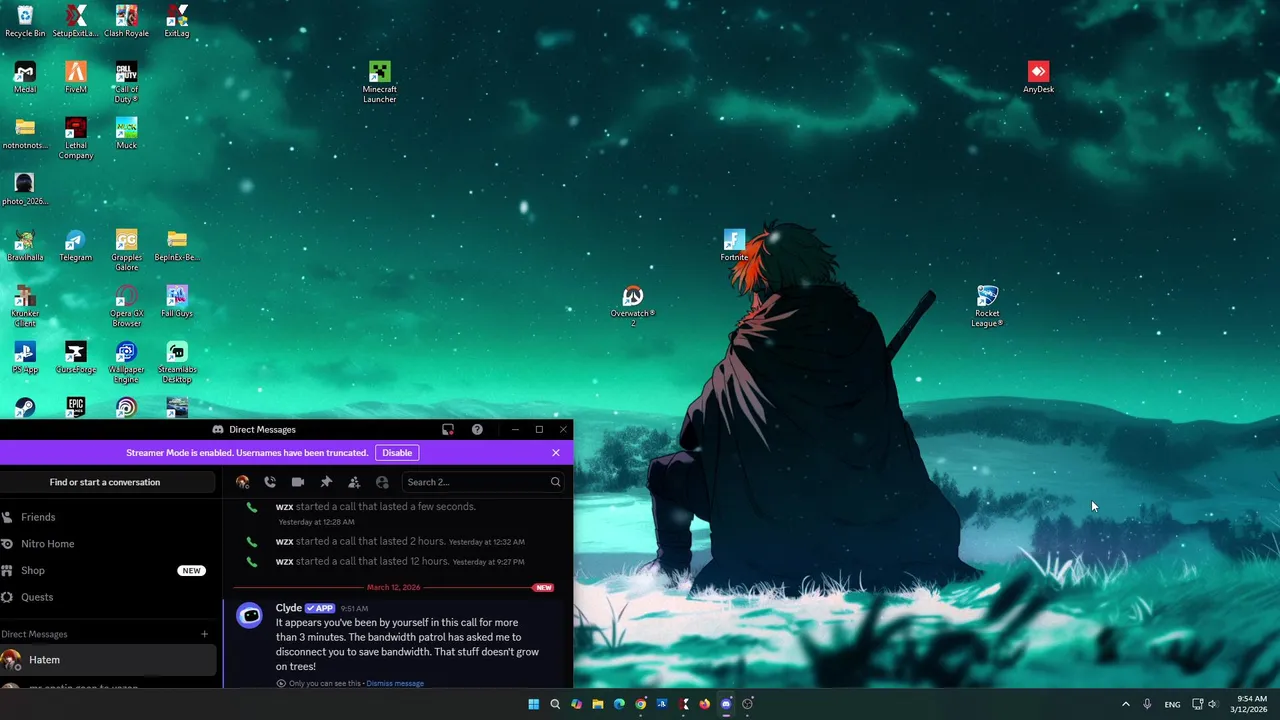Select the Fall Guys desktop icon
Viewport: 1280px width, 720px height.
[177, 301]
